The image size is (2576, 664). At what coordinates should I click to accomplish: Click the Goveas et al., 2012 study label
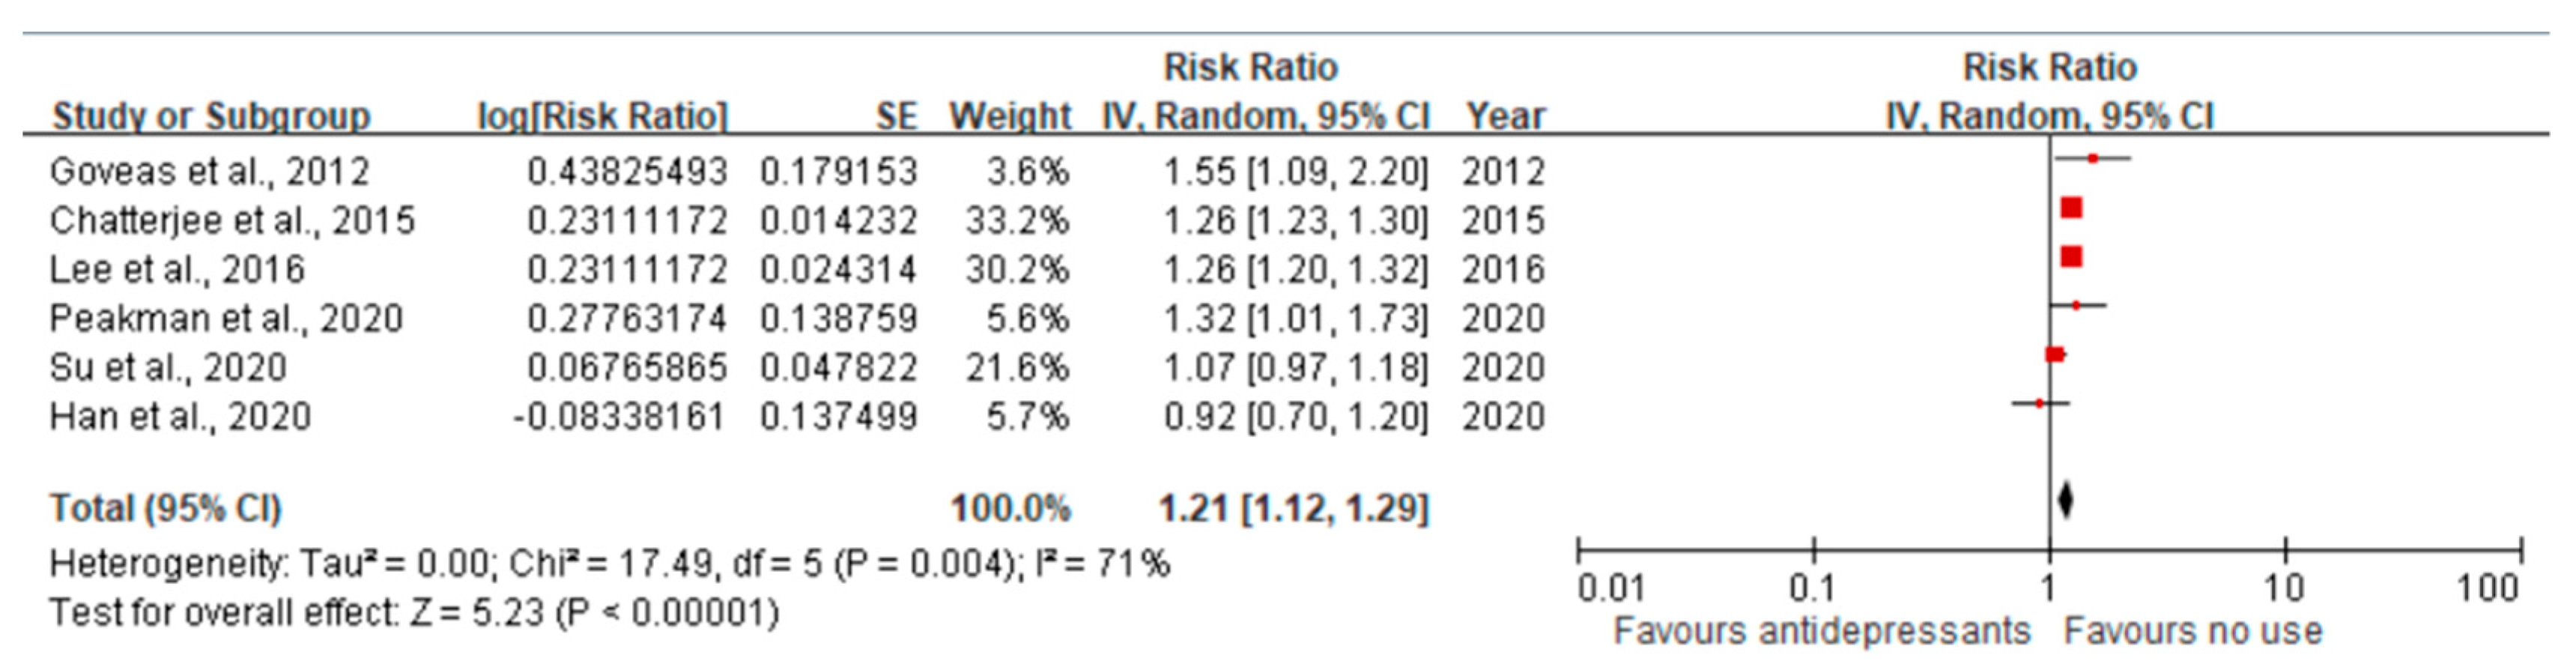(209, 172)
